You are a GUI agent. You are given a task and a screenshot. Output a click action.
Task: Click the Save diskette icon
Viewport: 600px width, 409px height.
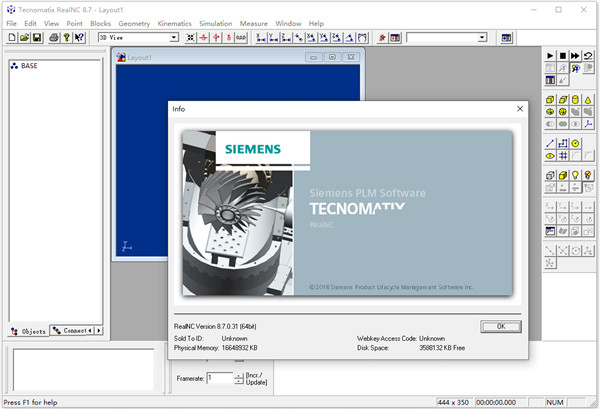coord(37,37)
